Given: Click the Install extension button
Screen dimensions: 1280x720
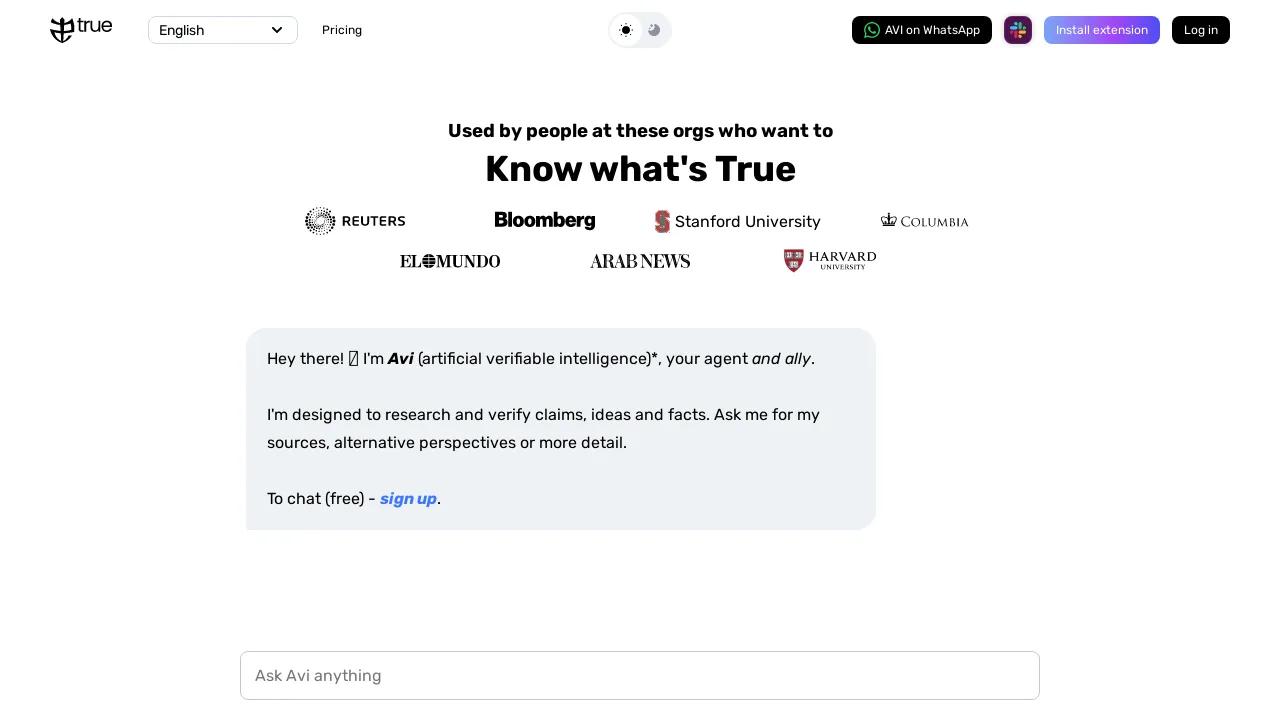Looking at the screenshot, I should pyautogui.click(x=1101, y=30).
